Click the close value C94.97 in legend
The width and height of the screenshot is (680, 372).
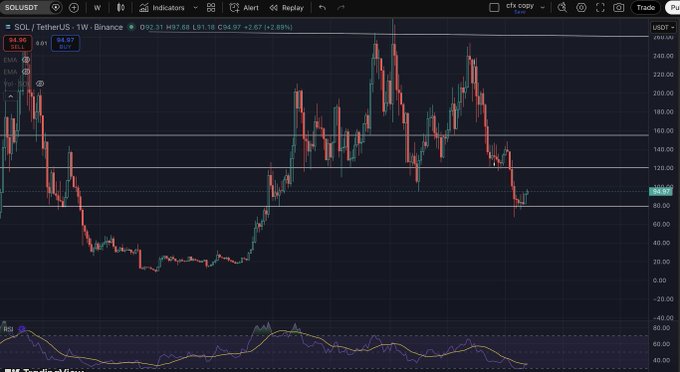[x=229, y=27]
